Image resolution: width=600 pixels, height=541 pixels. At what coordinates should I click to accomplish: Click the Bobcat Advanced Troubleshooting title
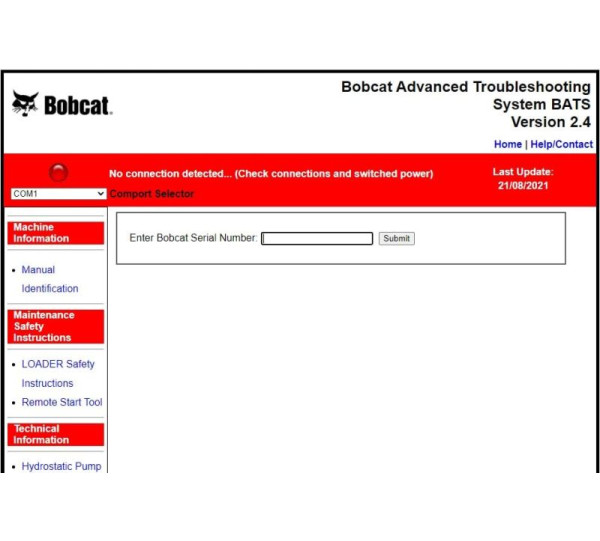(465, 87)
